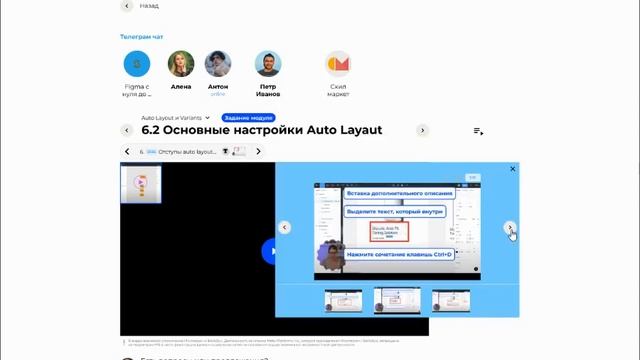This screenshot has width=640, height=360.
Task: Open small video thumbnail in player corner
Action: tap(141, 183)
